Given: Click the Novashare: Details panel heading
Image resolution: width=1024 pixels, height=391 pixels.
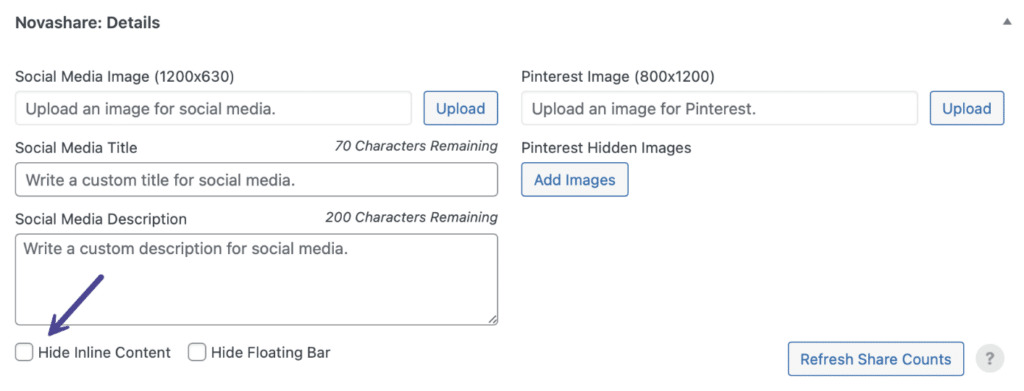Looking at the screenshot, I should click(88, 23).
